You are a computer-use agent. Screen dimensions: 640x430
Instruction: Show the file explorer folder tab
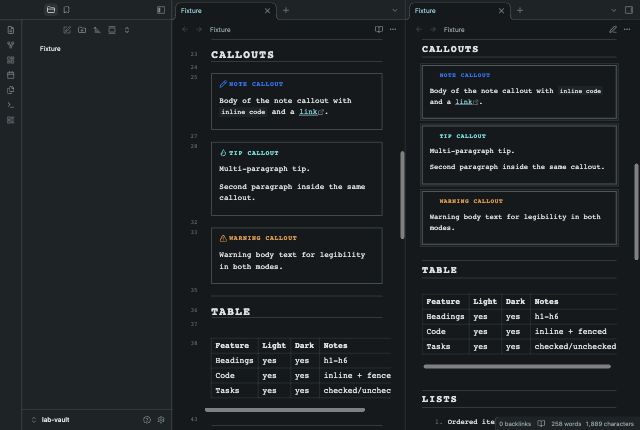[51, 10]
